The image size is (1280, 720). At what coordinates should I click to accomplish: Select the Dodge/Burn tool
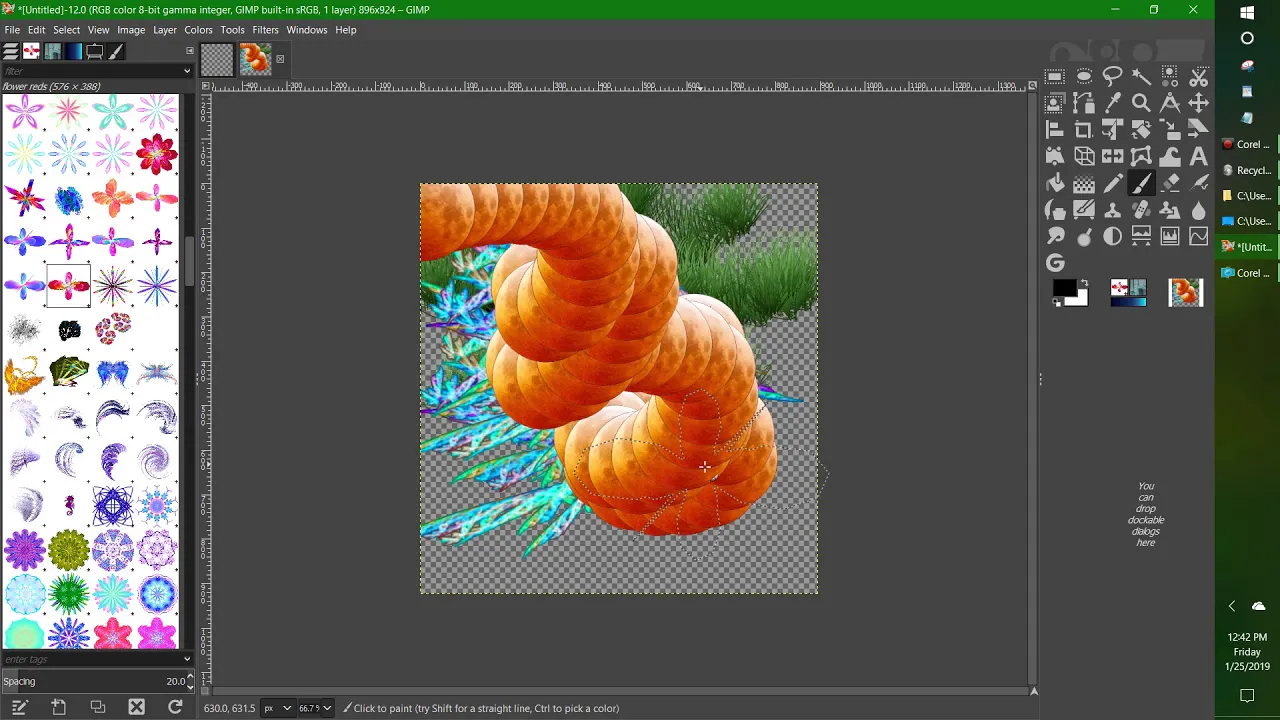pos(1084,237)
